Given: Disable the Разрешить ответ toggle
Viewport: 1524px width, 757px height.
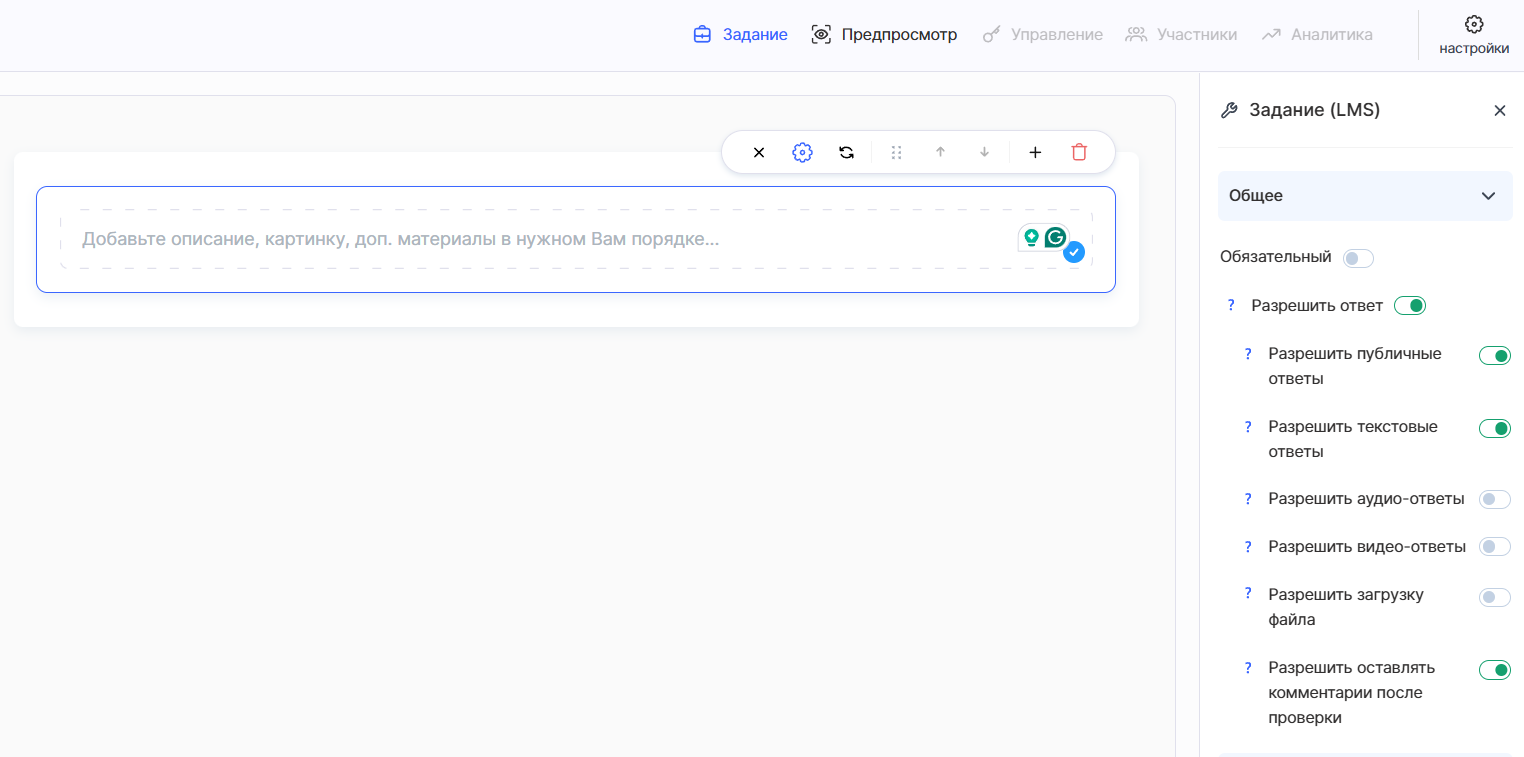Looking at the screenshot, I should 1409,306.
